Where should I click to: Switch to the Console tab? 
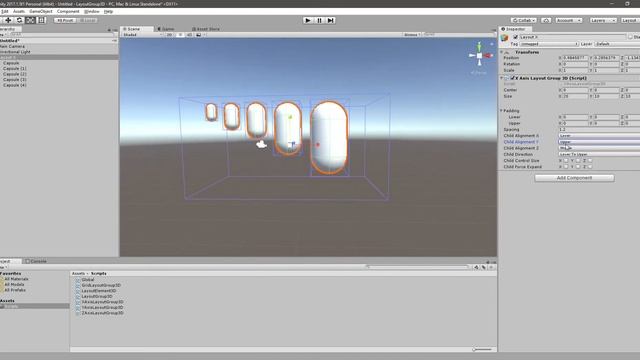tap(36, 261)
